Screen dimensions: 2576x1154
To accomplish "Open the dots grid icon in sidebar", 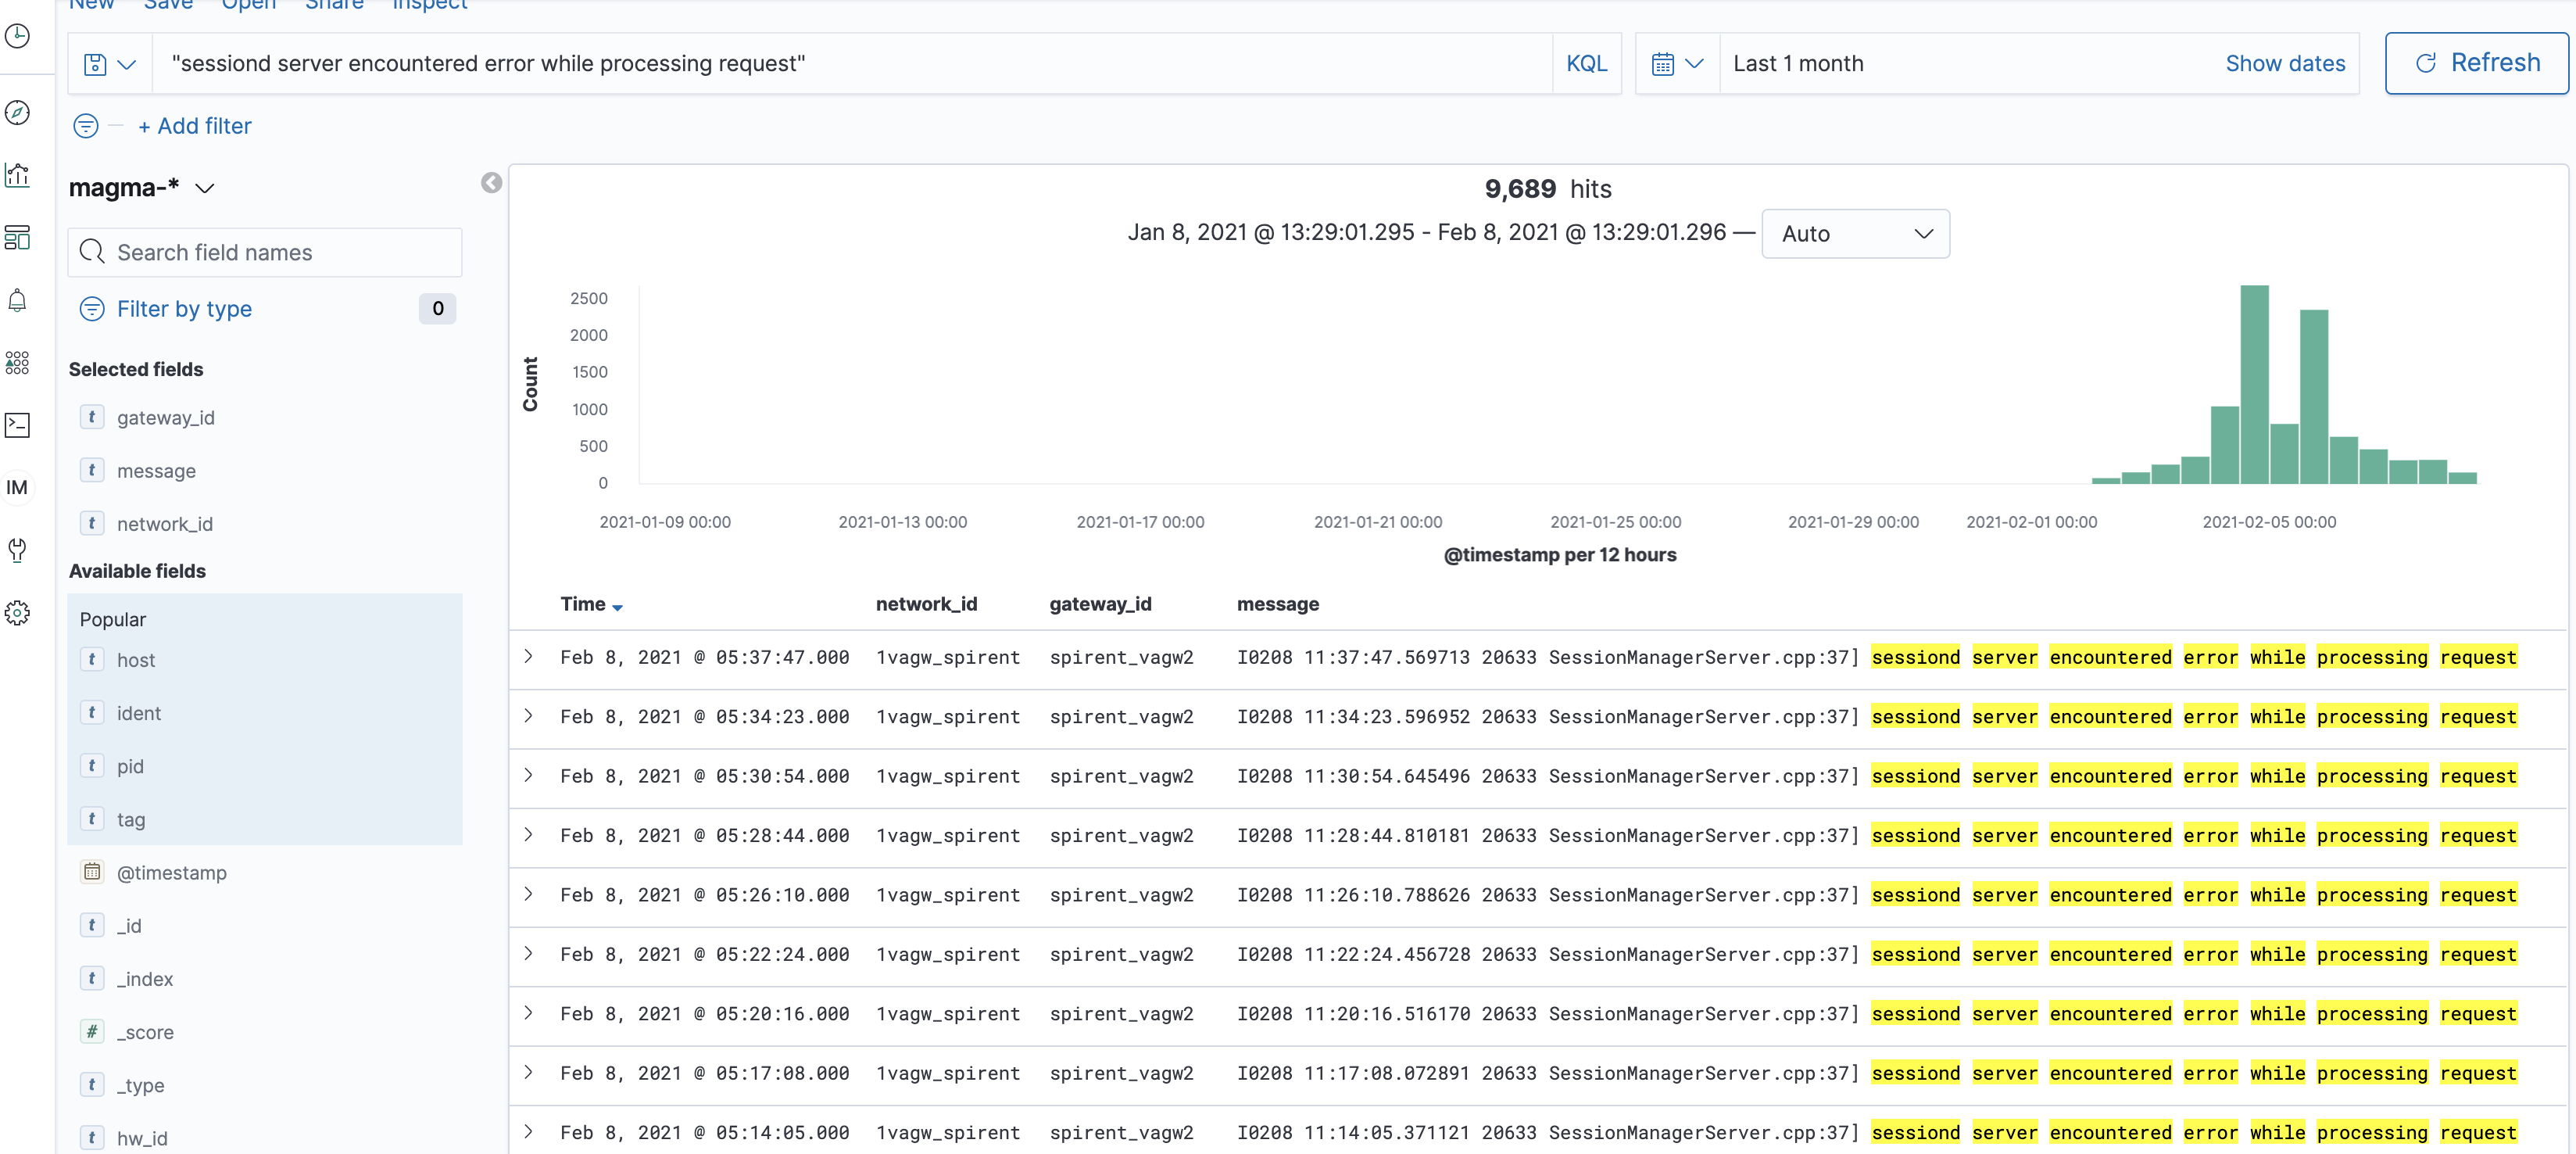I will 17,363.
